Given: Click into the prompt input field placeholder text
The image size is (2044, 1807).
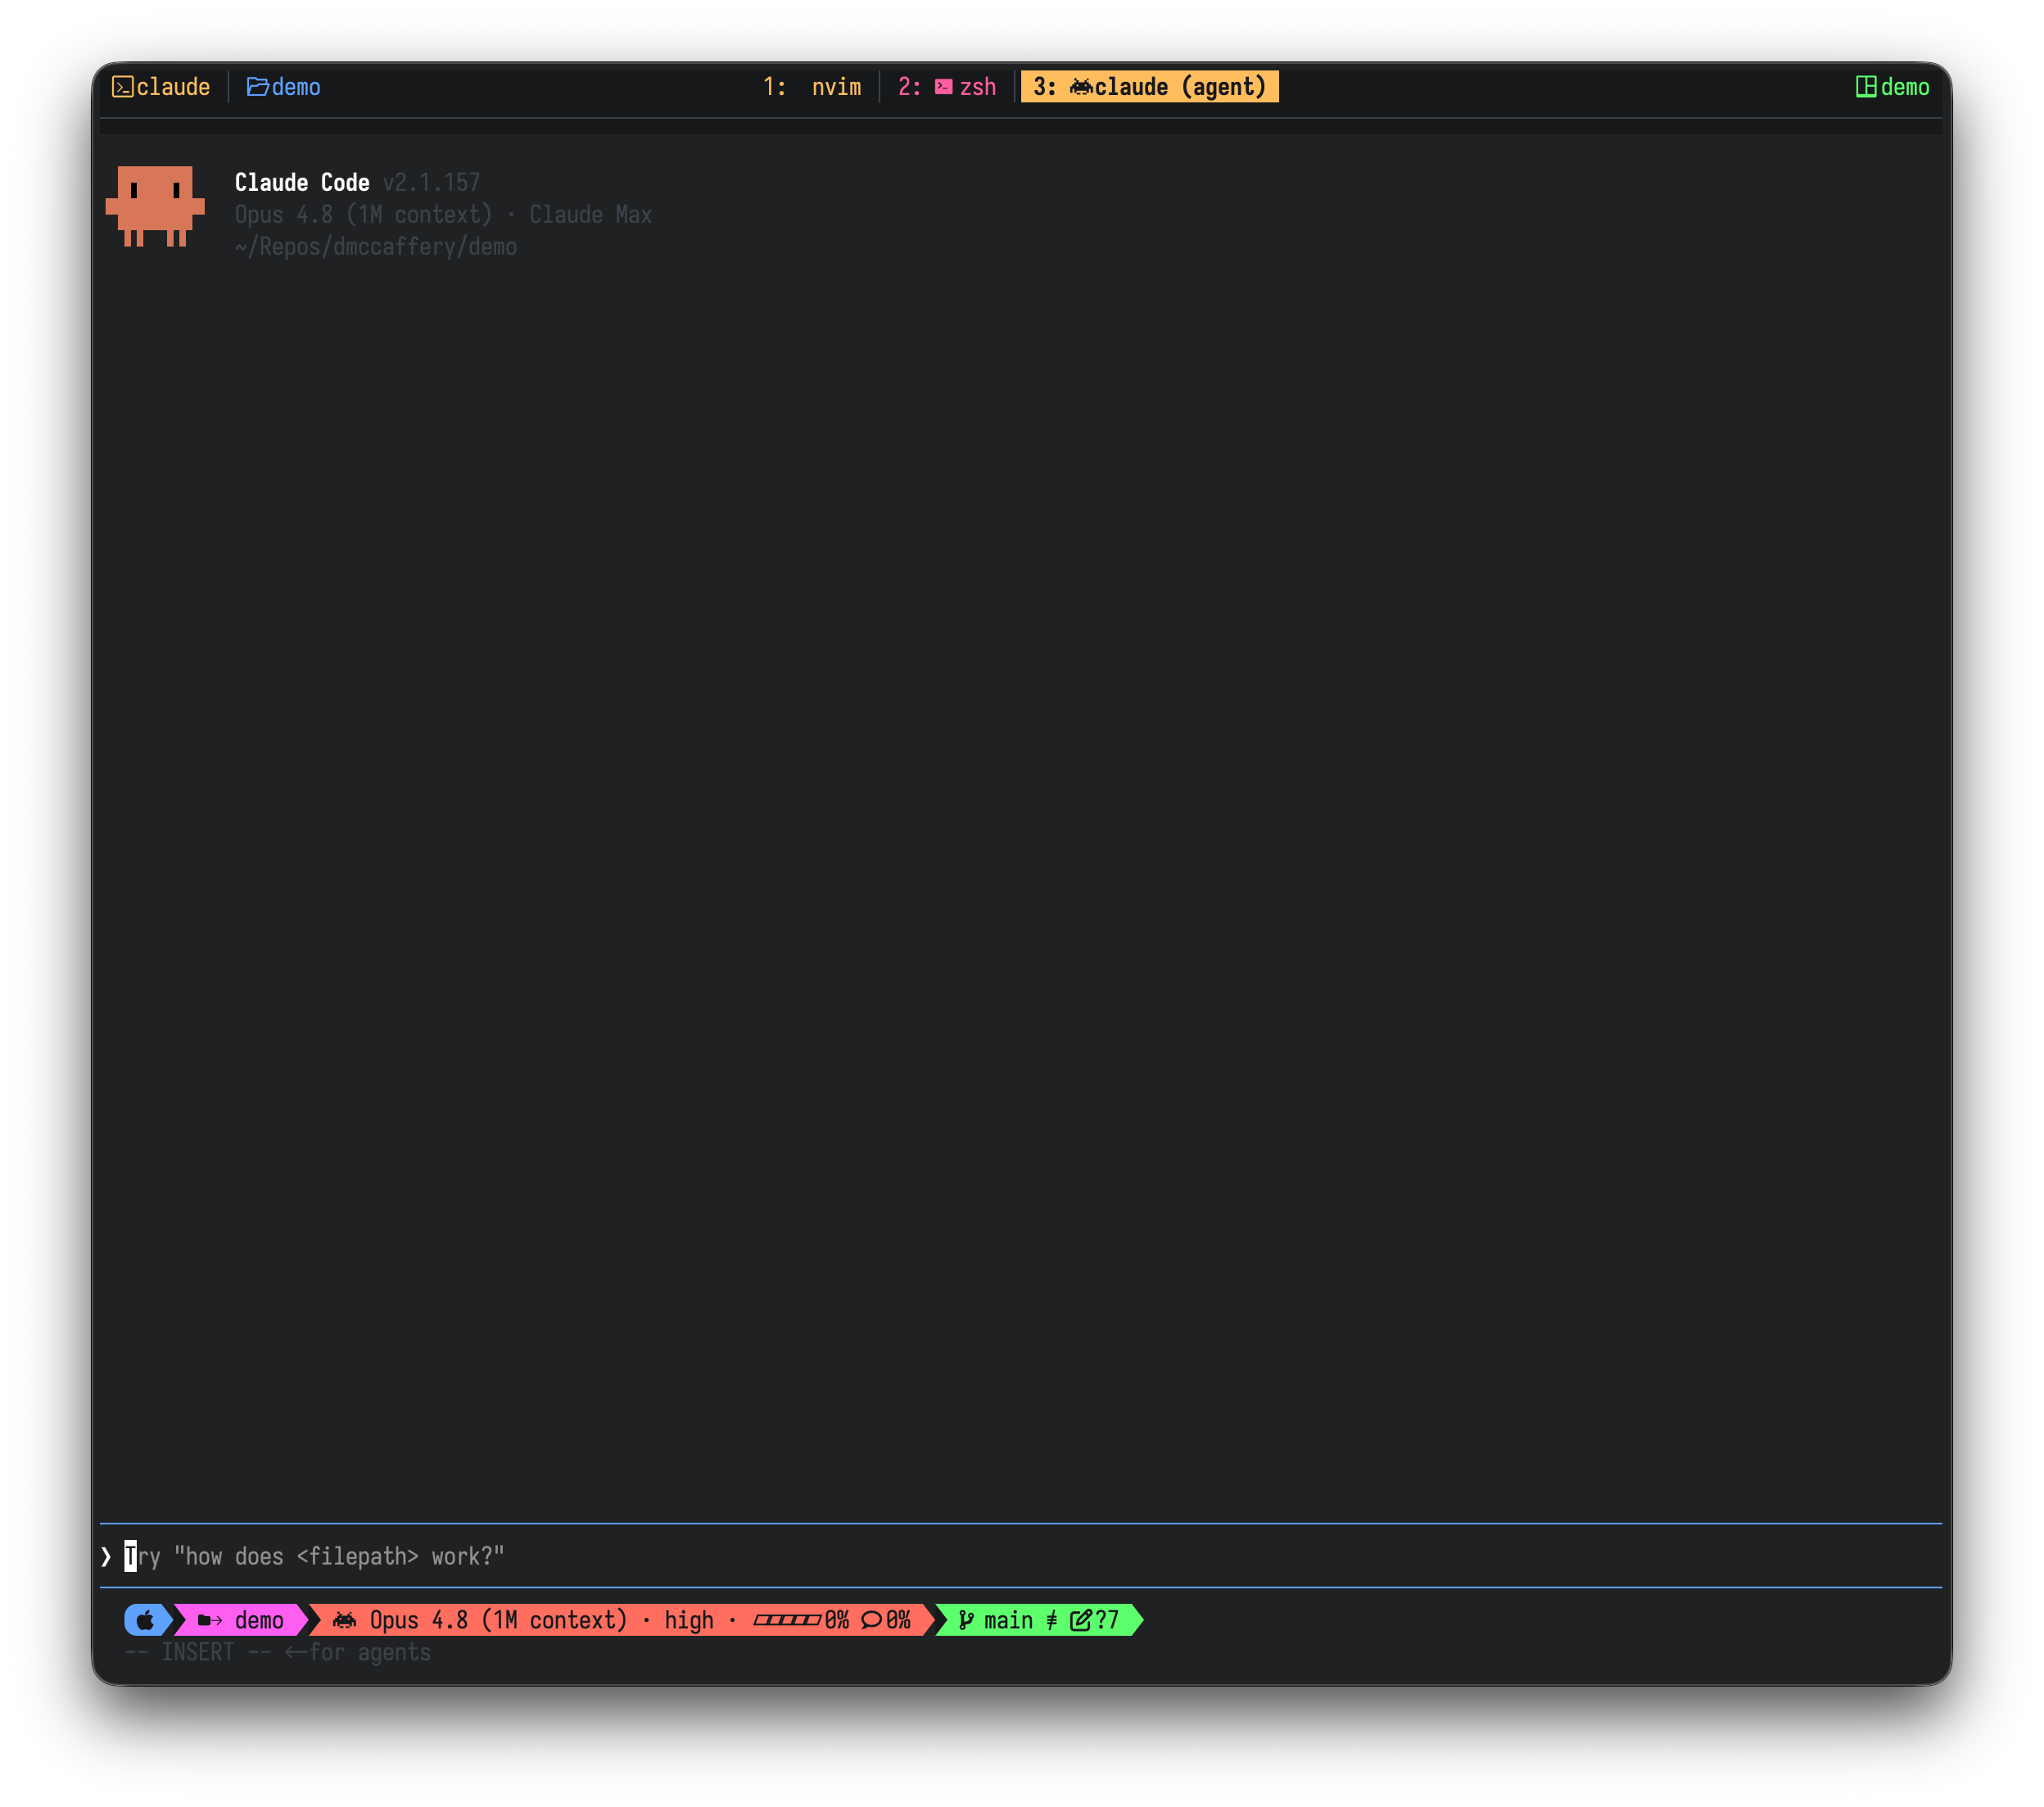Looking at the screenshot, I should 315,1556.
